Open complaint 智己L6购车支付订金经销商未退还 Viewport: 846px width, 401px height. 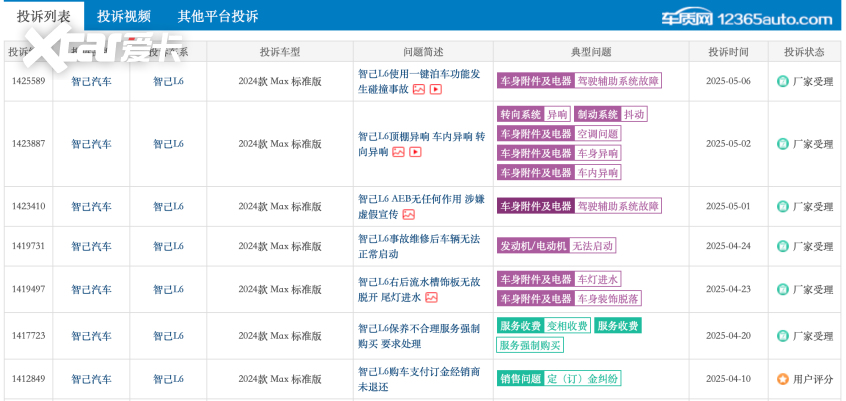coord(419,379)
